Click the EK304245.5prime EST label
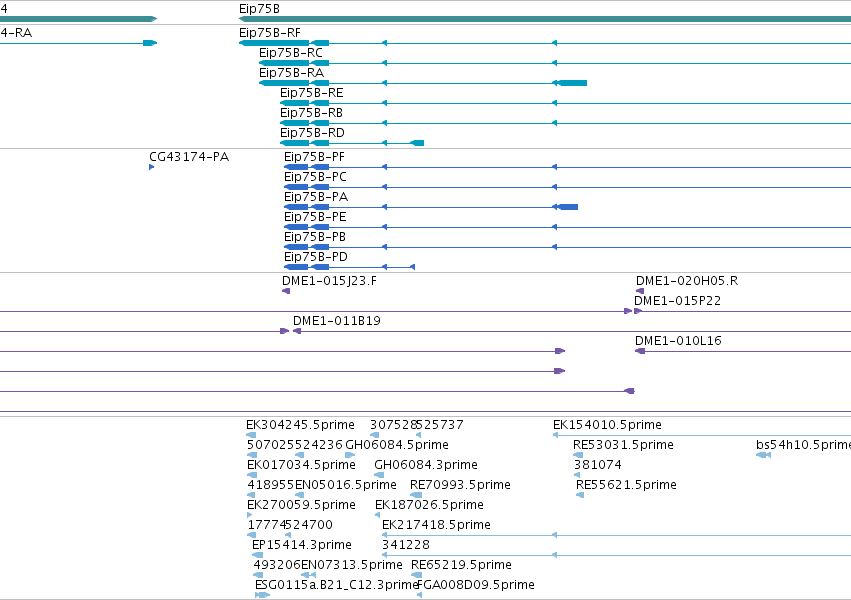 300,425
